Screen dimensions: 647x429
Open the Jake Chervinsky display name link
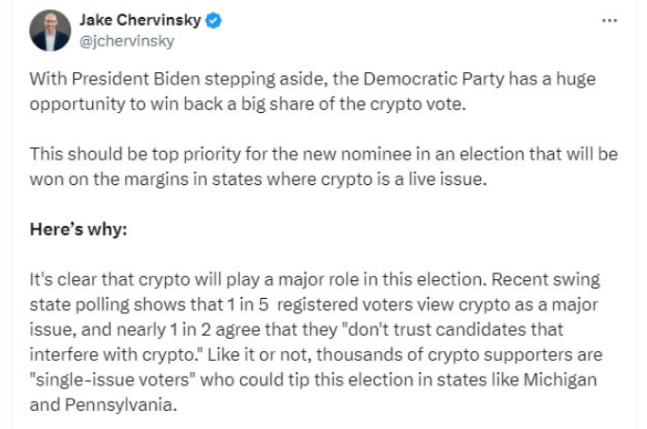(x=138, y=20)
